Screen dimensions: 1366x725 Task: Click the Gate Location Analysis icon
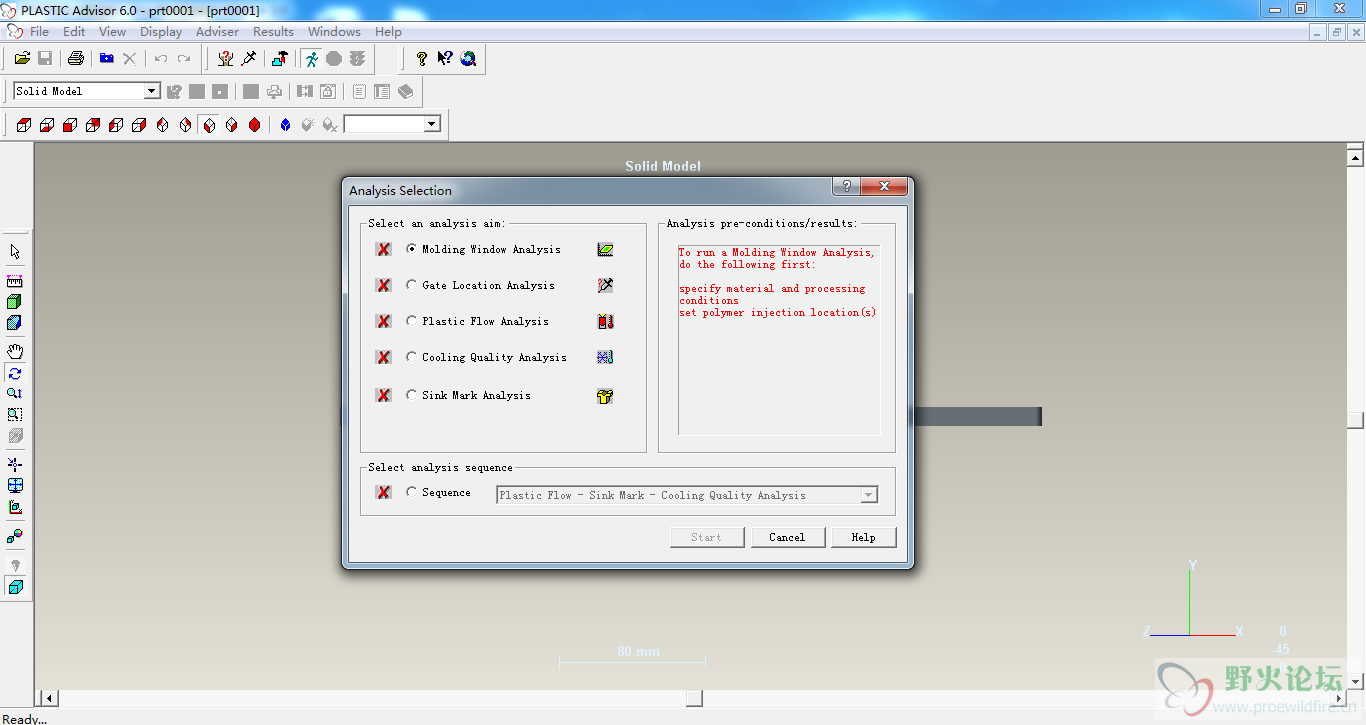tap(605, 285)
